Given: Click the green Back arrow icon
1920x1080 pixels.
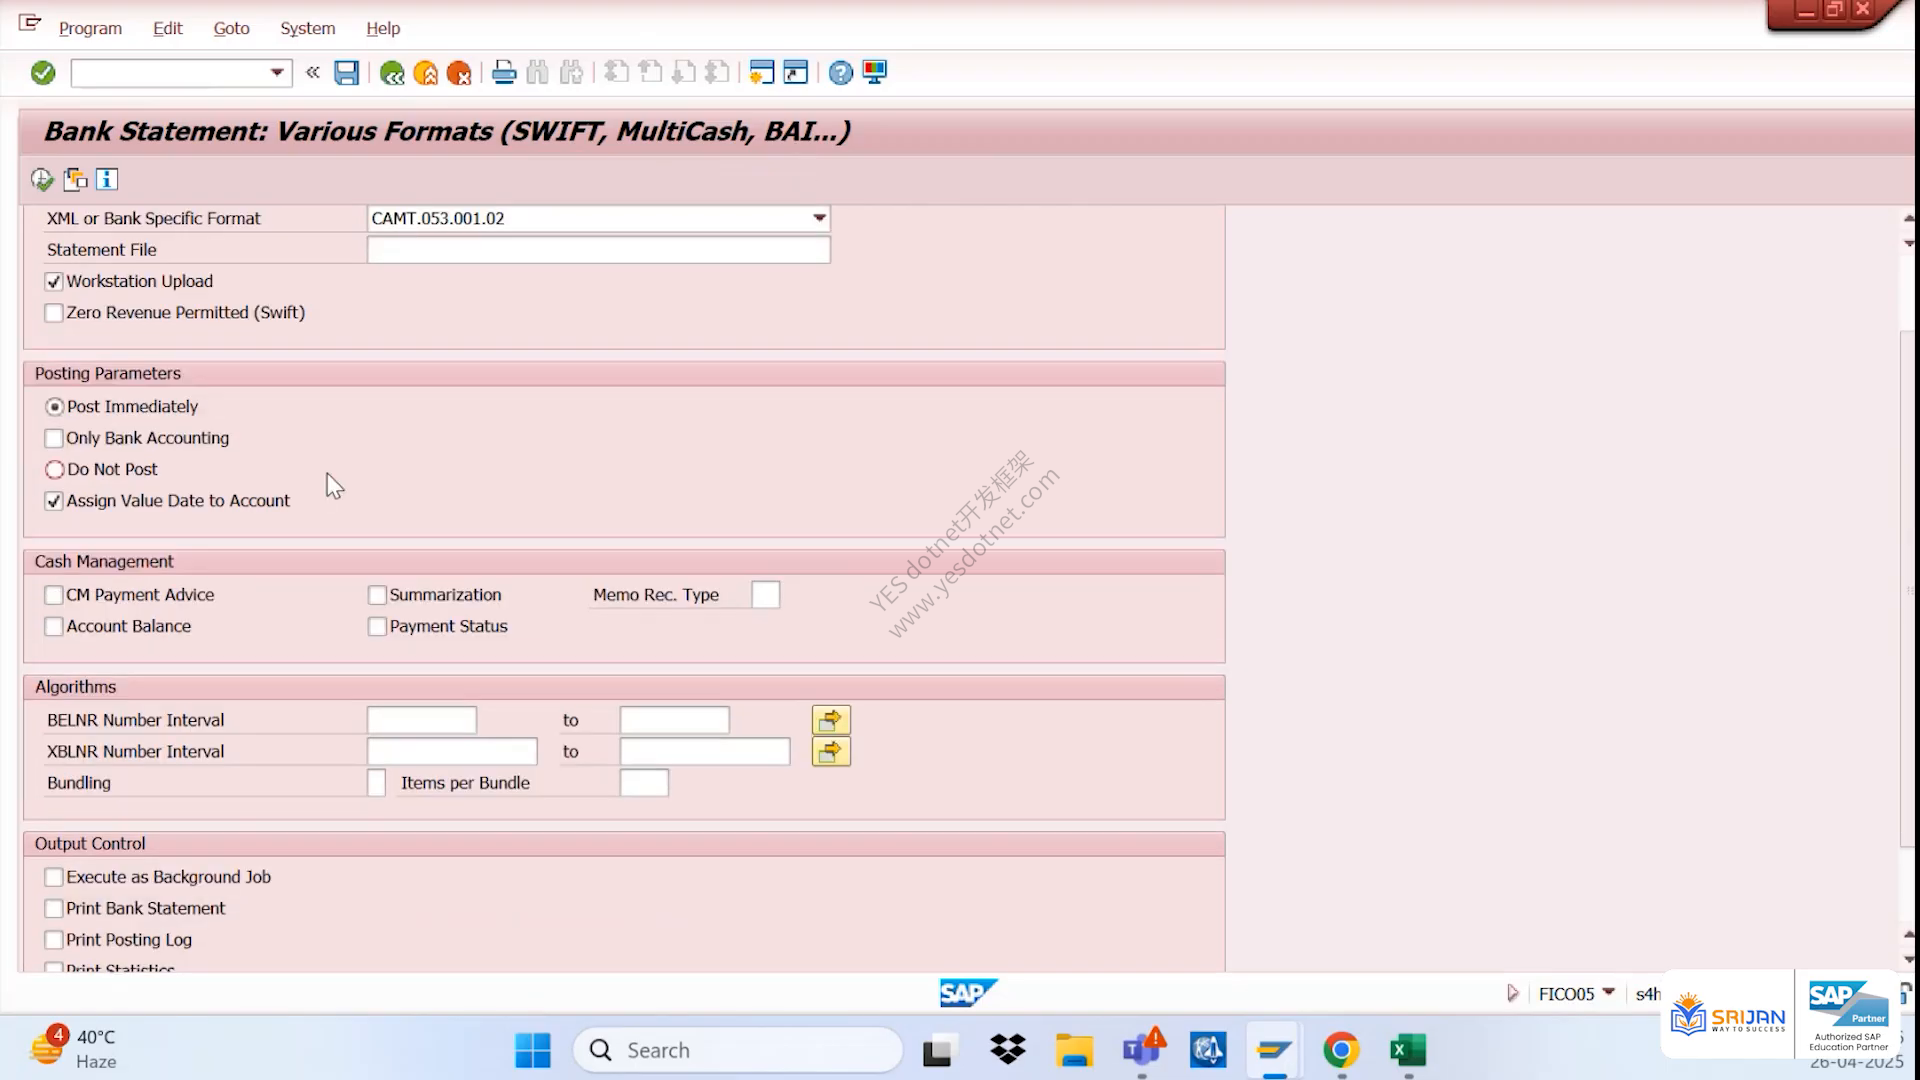Looking at the screenshot, I should click(392, 73).
